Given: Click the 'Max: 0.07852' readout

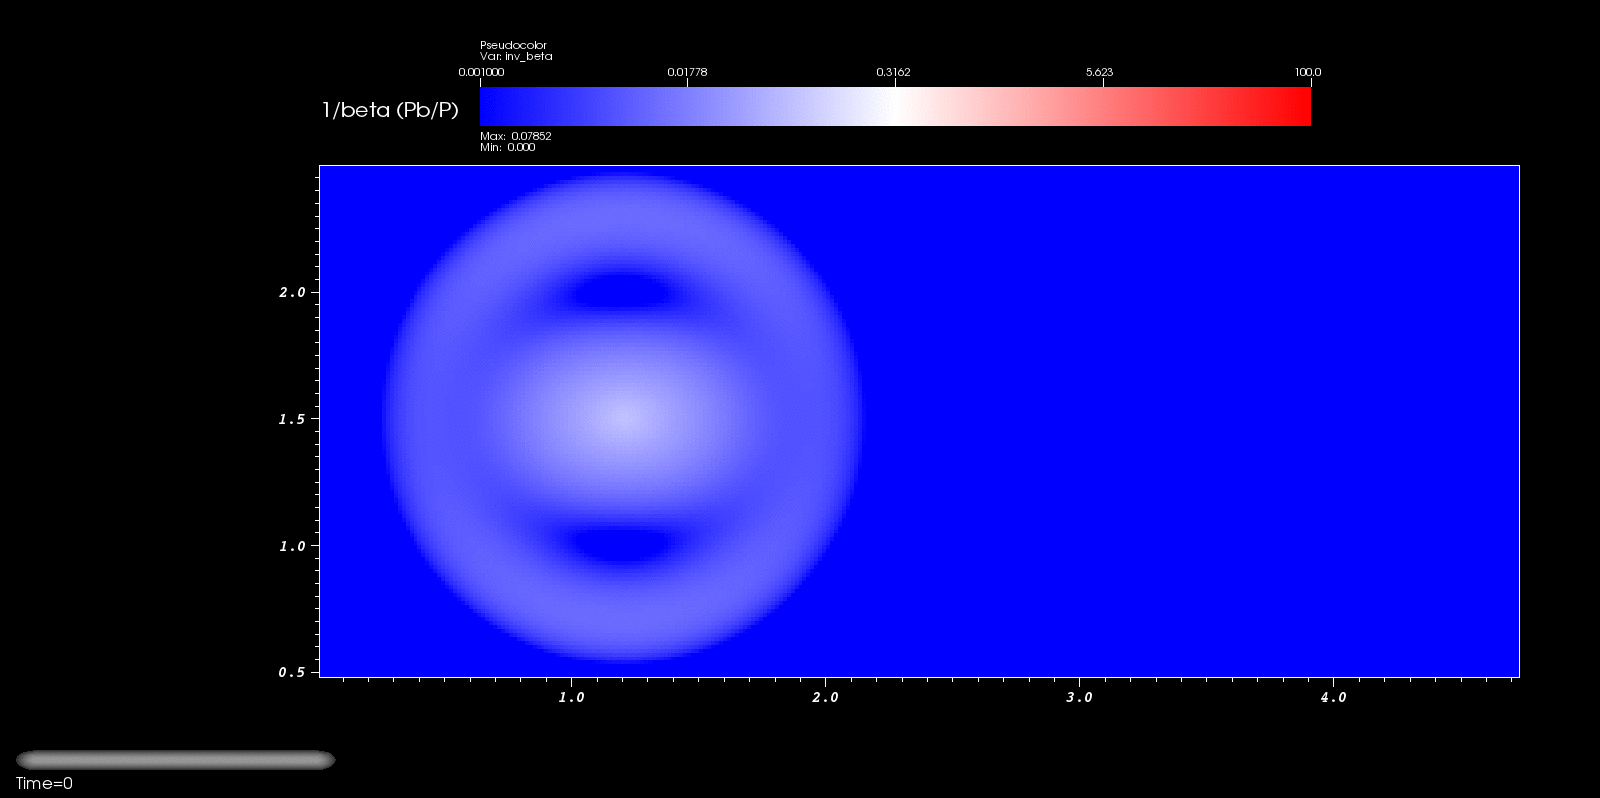Looking at the screenshot, I should coord(515,136).
